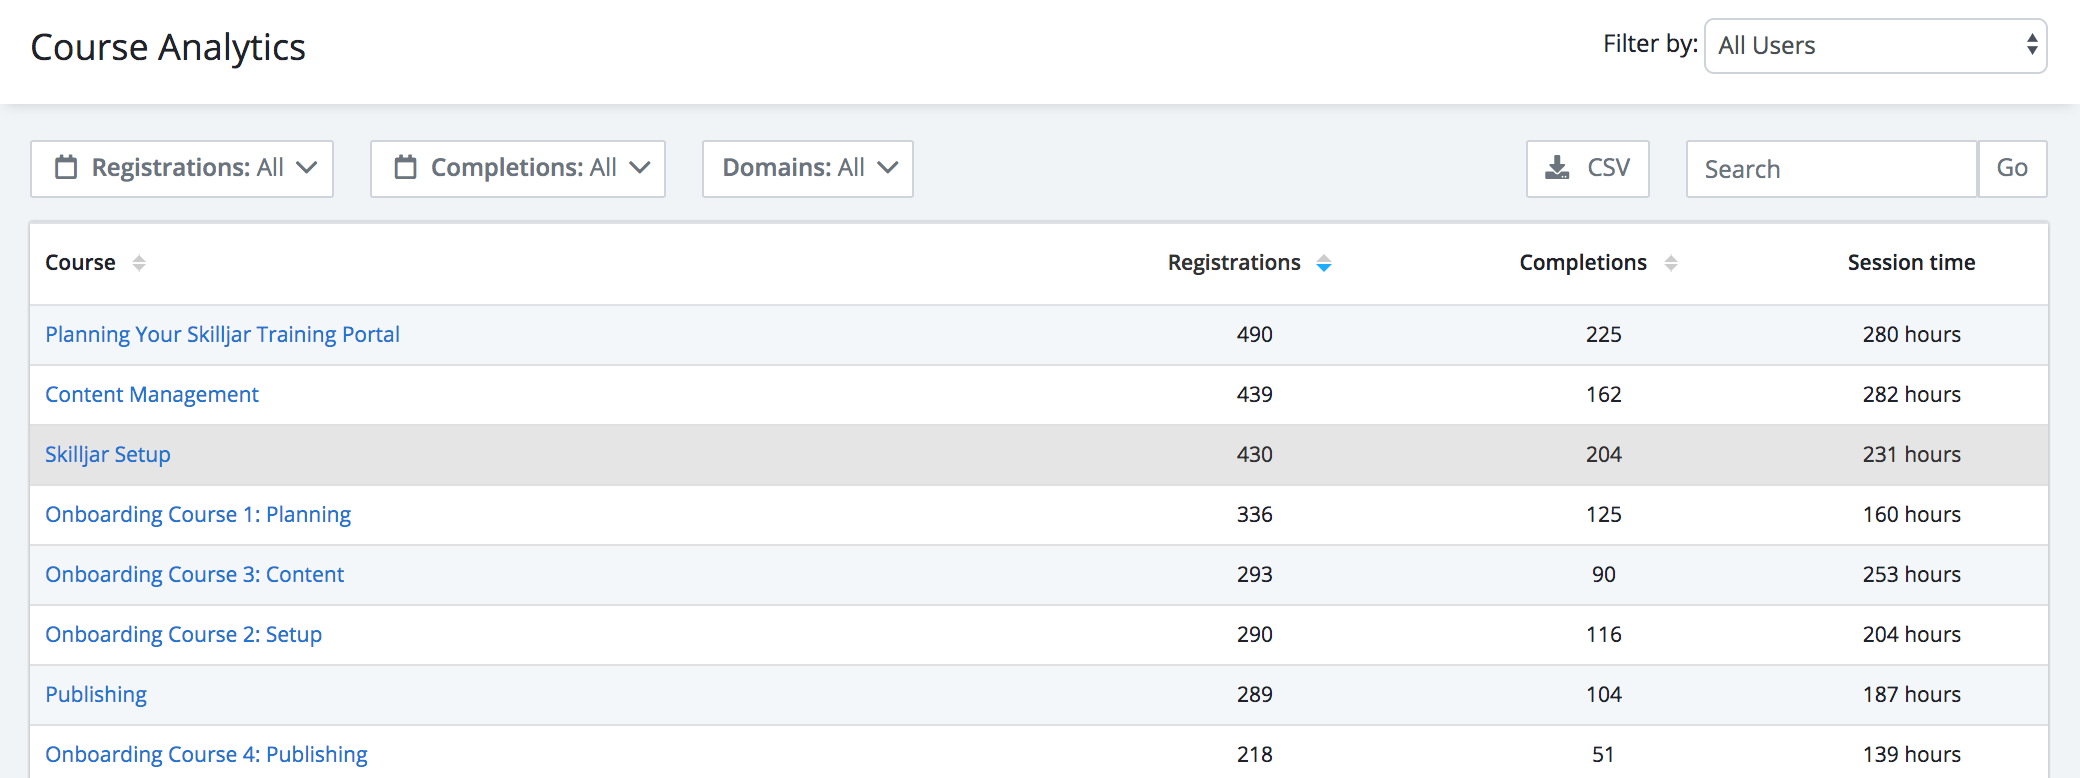The image size is (2080, 778).
Task: Click the 90 completions value
Action: 1604,574
